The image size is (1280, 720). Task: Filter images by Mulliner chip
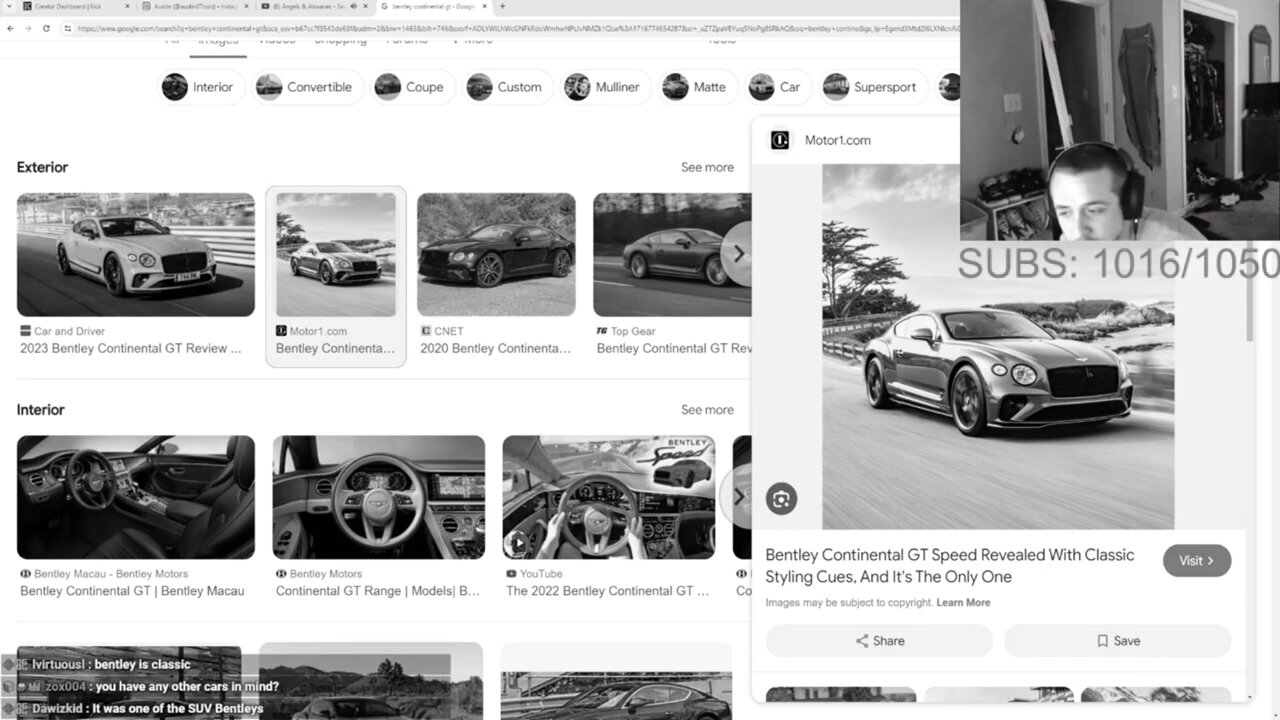(605, 87)
